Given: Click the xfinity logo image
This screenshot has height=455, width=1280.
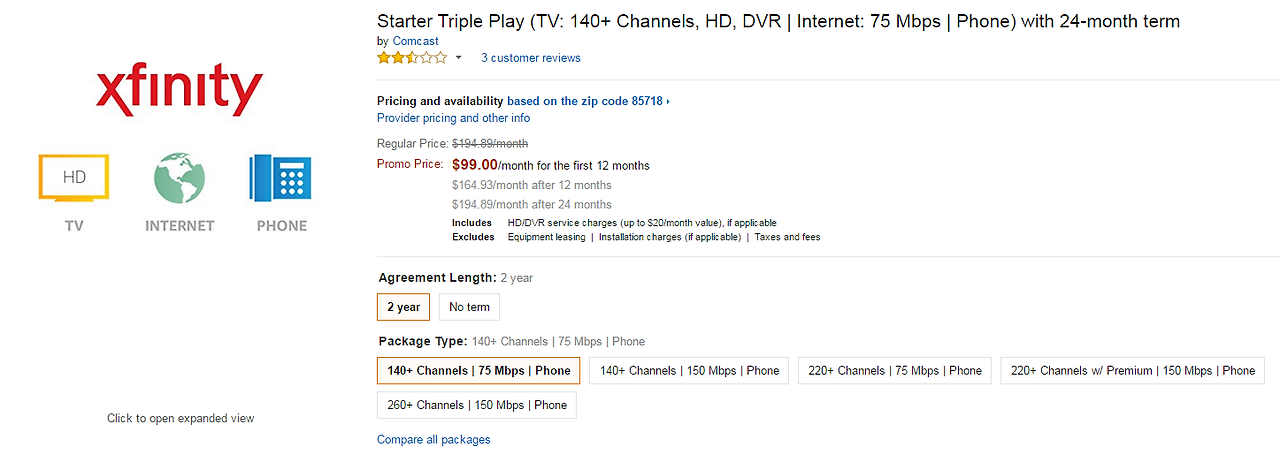Looking at the screenshot, I should (x=179, y=89).
